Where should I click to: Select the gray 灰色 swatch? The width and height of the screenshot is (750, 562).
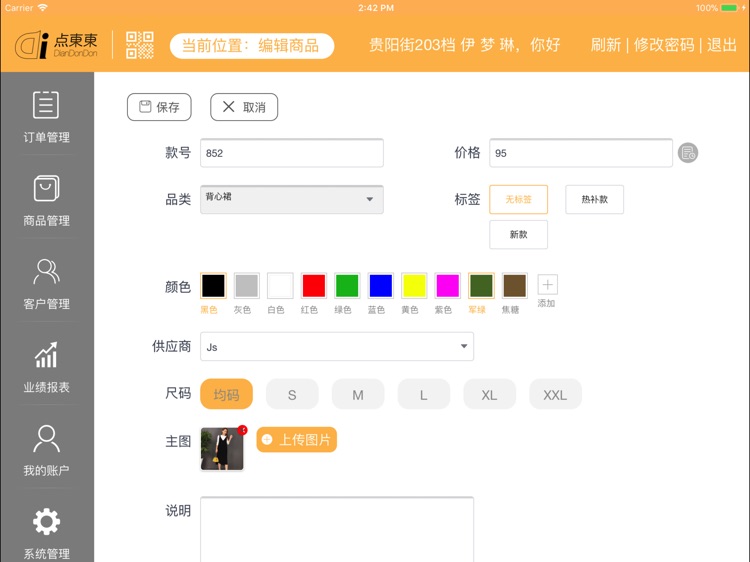(x=247, y=286)
